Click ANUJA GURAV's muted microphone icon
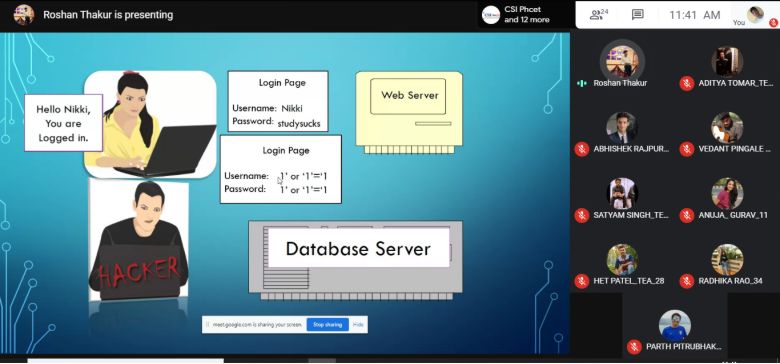 coord(686,215)
